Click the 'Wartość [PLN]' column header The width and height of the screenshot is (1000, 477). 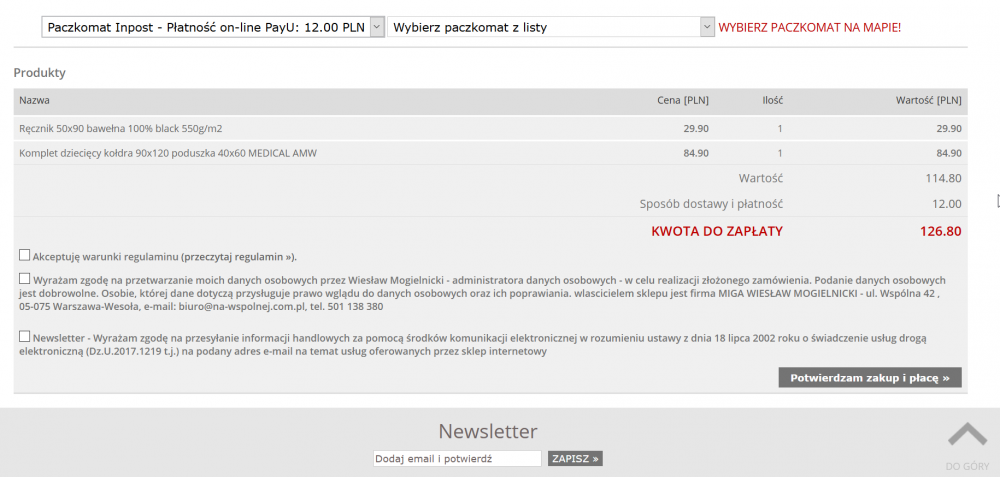click(x=929, y=100)
